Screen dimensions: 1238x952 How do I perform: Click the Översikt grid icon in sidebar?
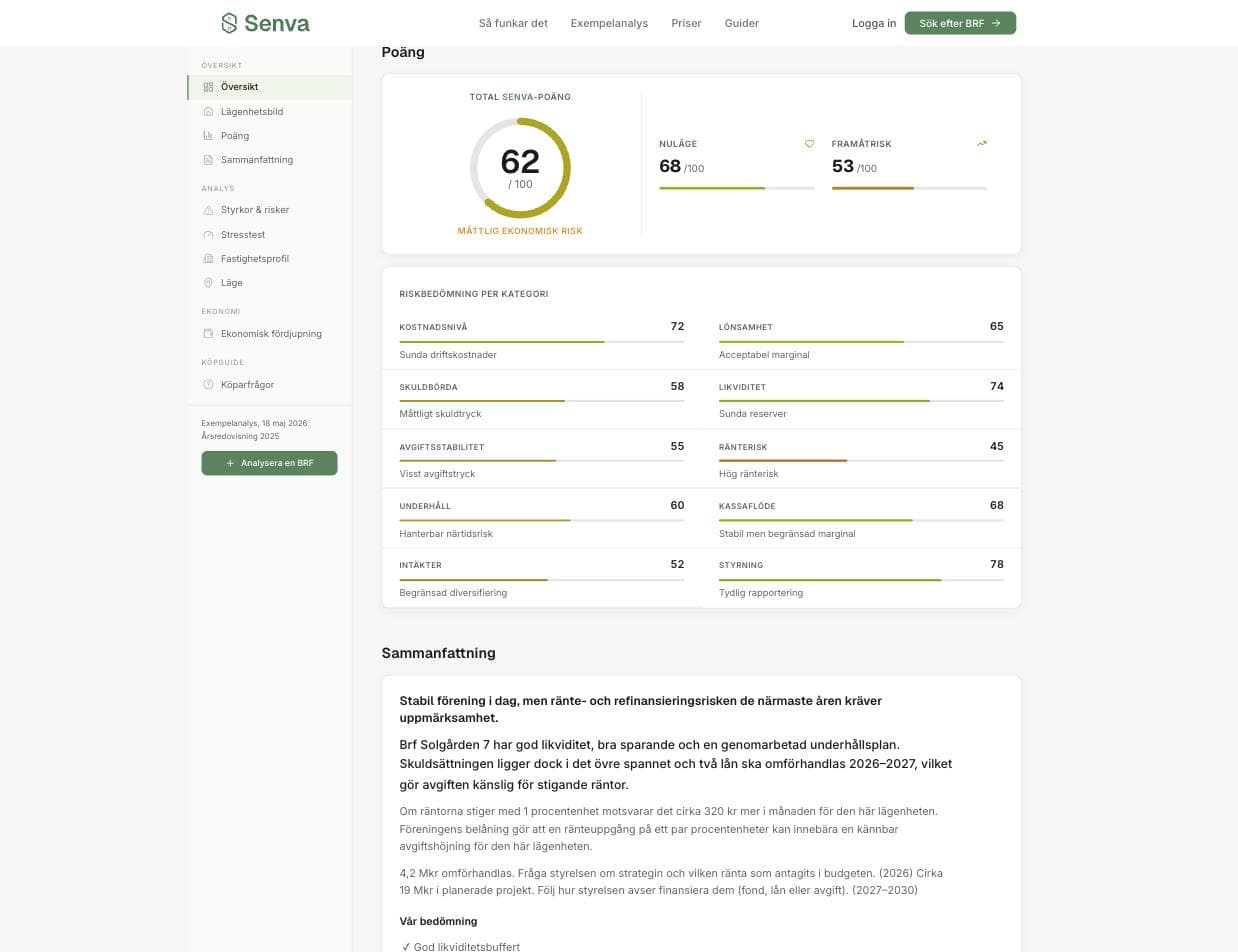pyautogui.click(x=208, y=87)
